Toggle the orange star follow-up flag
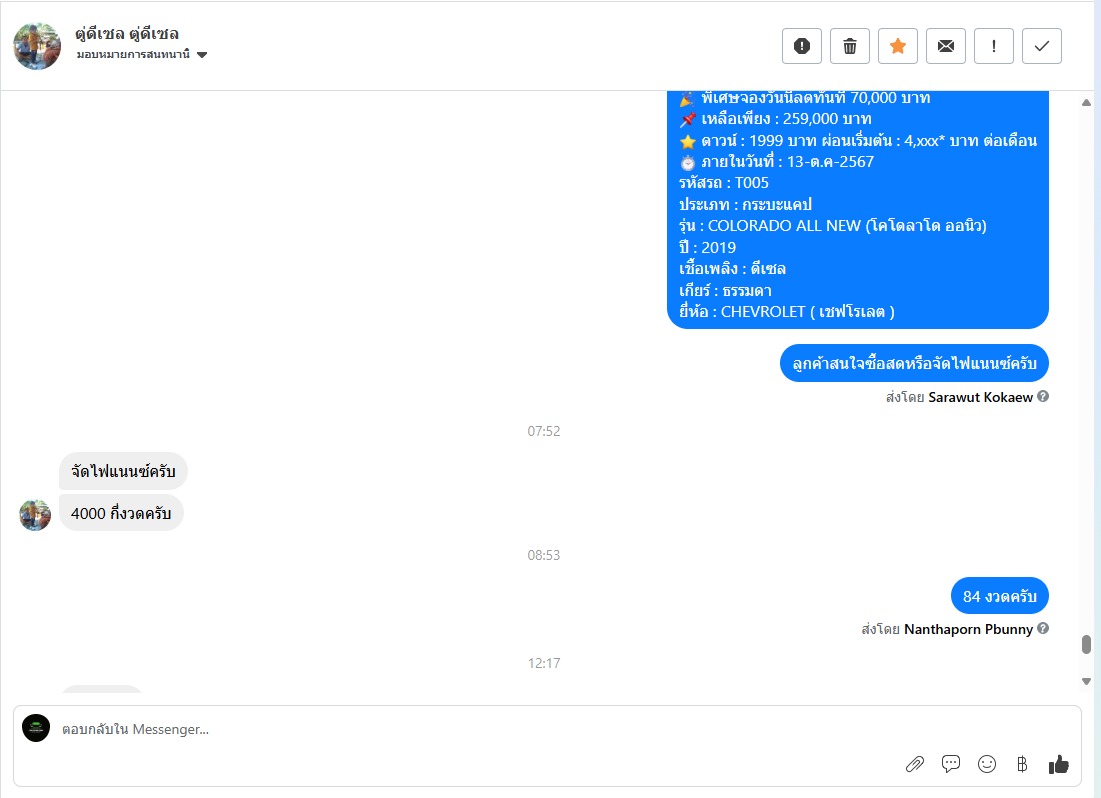The width and height of the screenshot is (1101, 798). click(x=898, y=46)
